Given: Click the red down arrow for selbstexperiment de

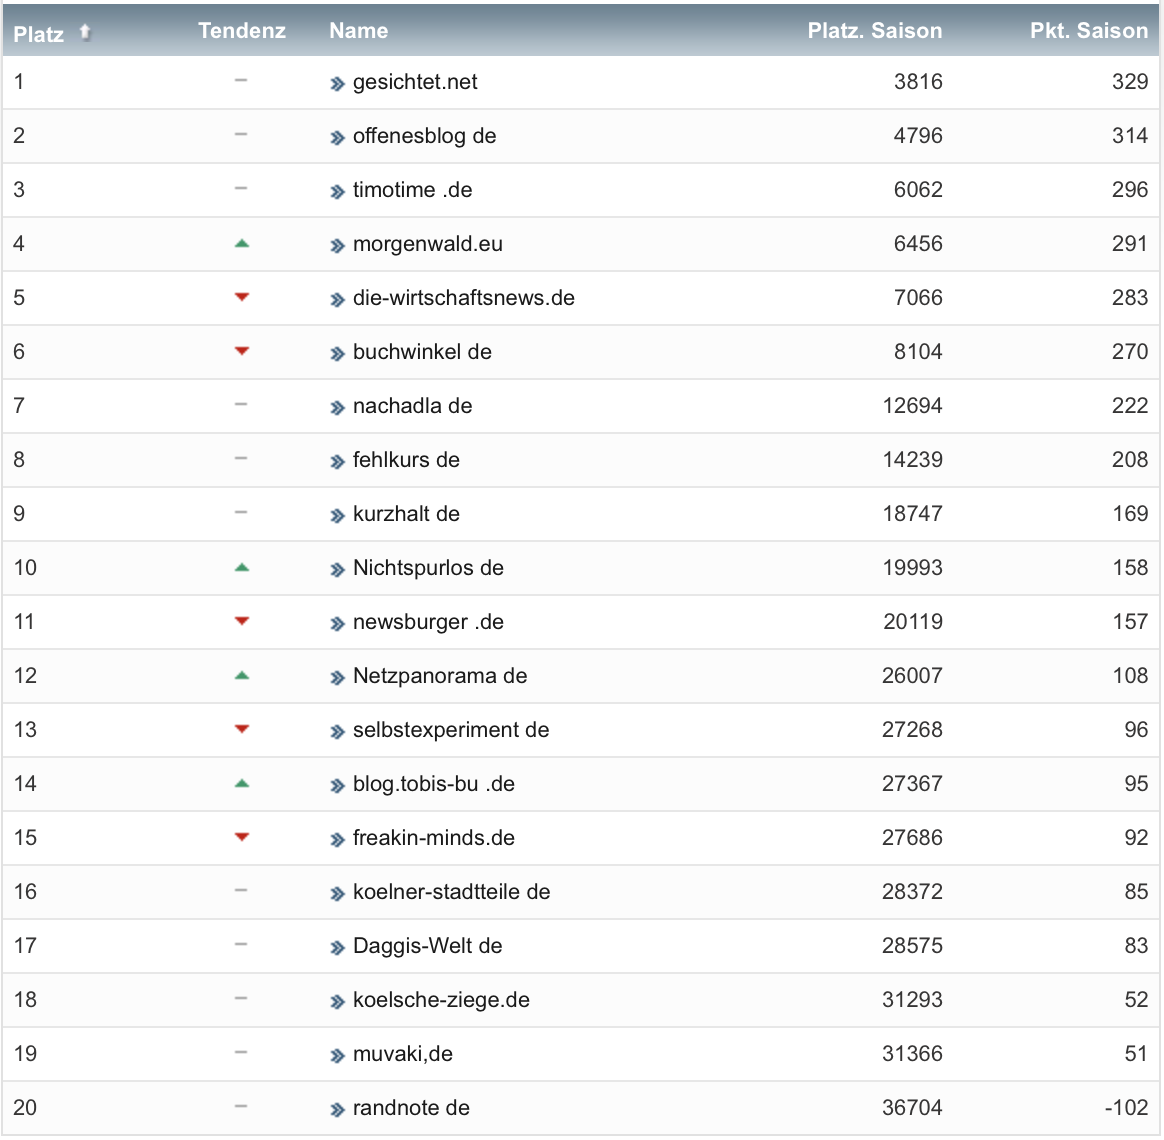Looking at the screenshot, I should pos(241,729).
